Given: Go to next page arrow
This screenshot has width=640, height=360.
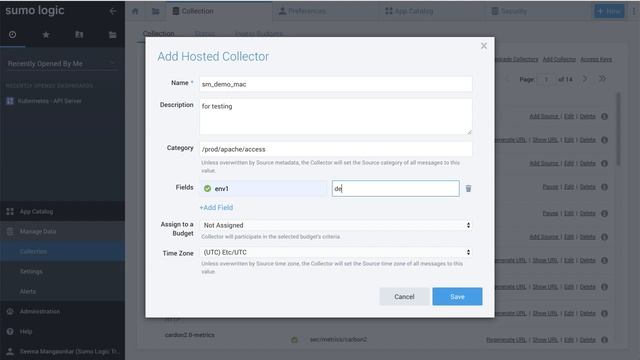Looking at the screenshot, I should [584, 79].
